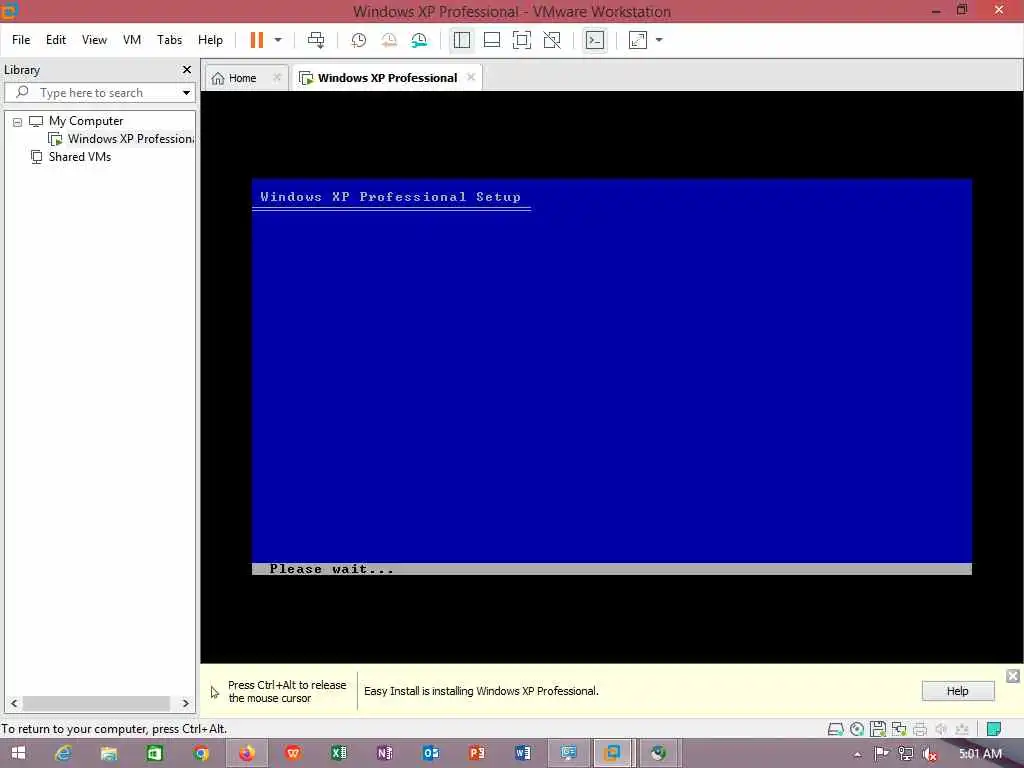Image resolution: width=1024 pixels, height=768 pixels.
Task: Open the VM menu
Action: pyautogui.click(x=132, y=40)
